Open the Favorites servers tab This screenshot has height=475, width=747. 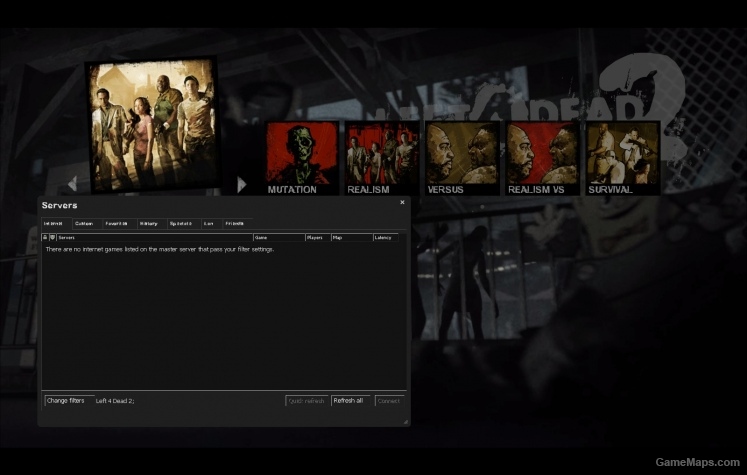tap(116, 223)
